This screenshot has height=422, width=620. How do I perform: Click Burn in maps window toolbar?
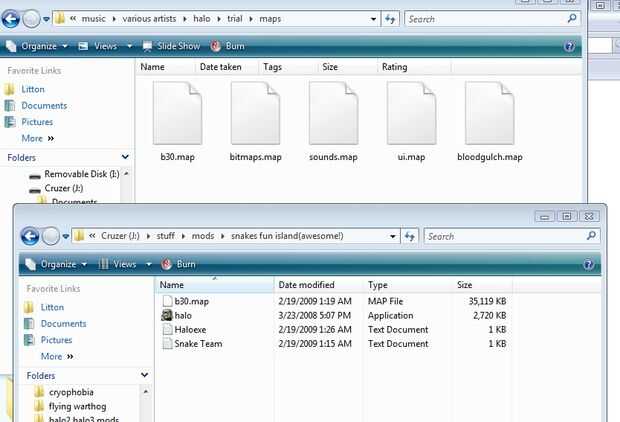point(228,46)
